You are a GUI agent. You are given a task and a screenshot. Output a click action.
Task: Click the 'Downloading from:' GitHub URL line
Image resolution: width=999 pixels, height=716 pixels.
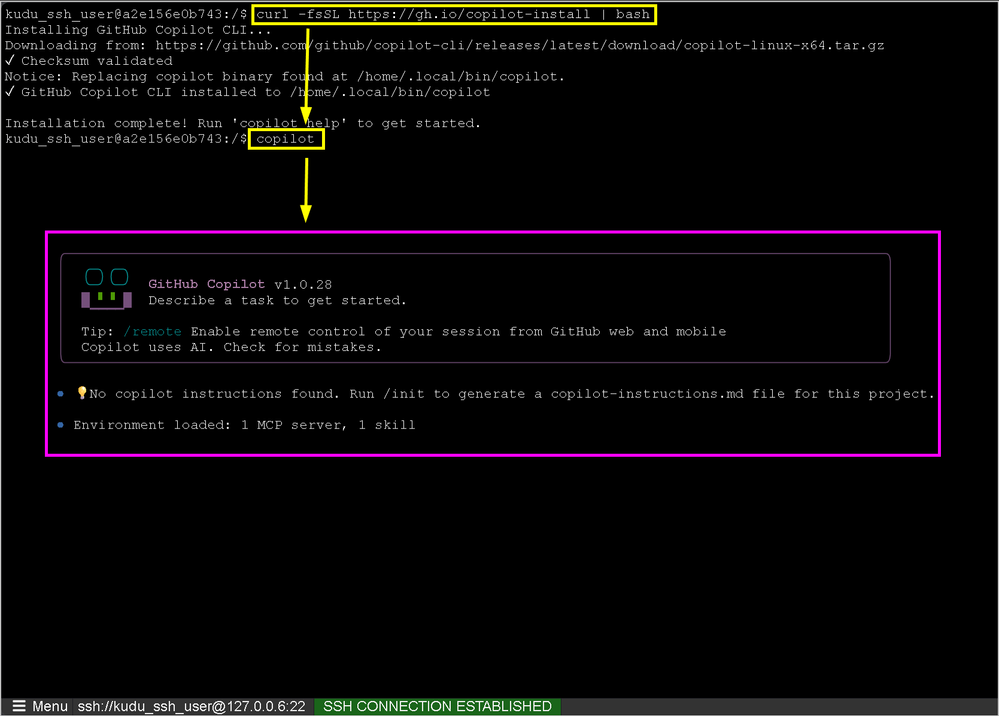pyautogui.click(x=444, y=45)
